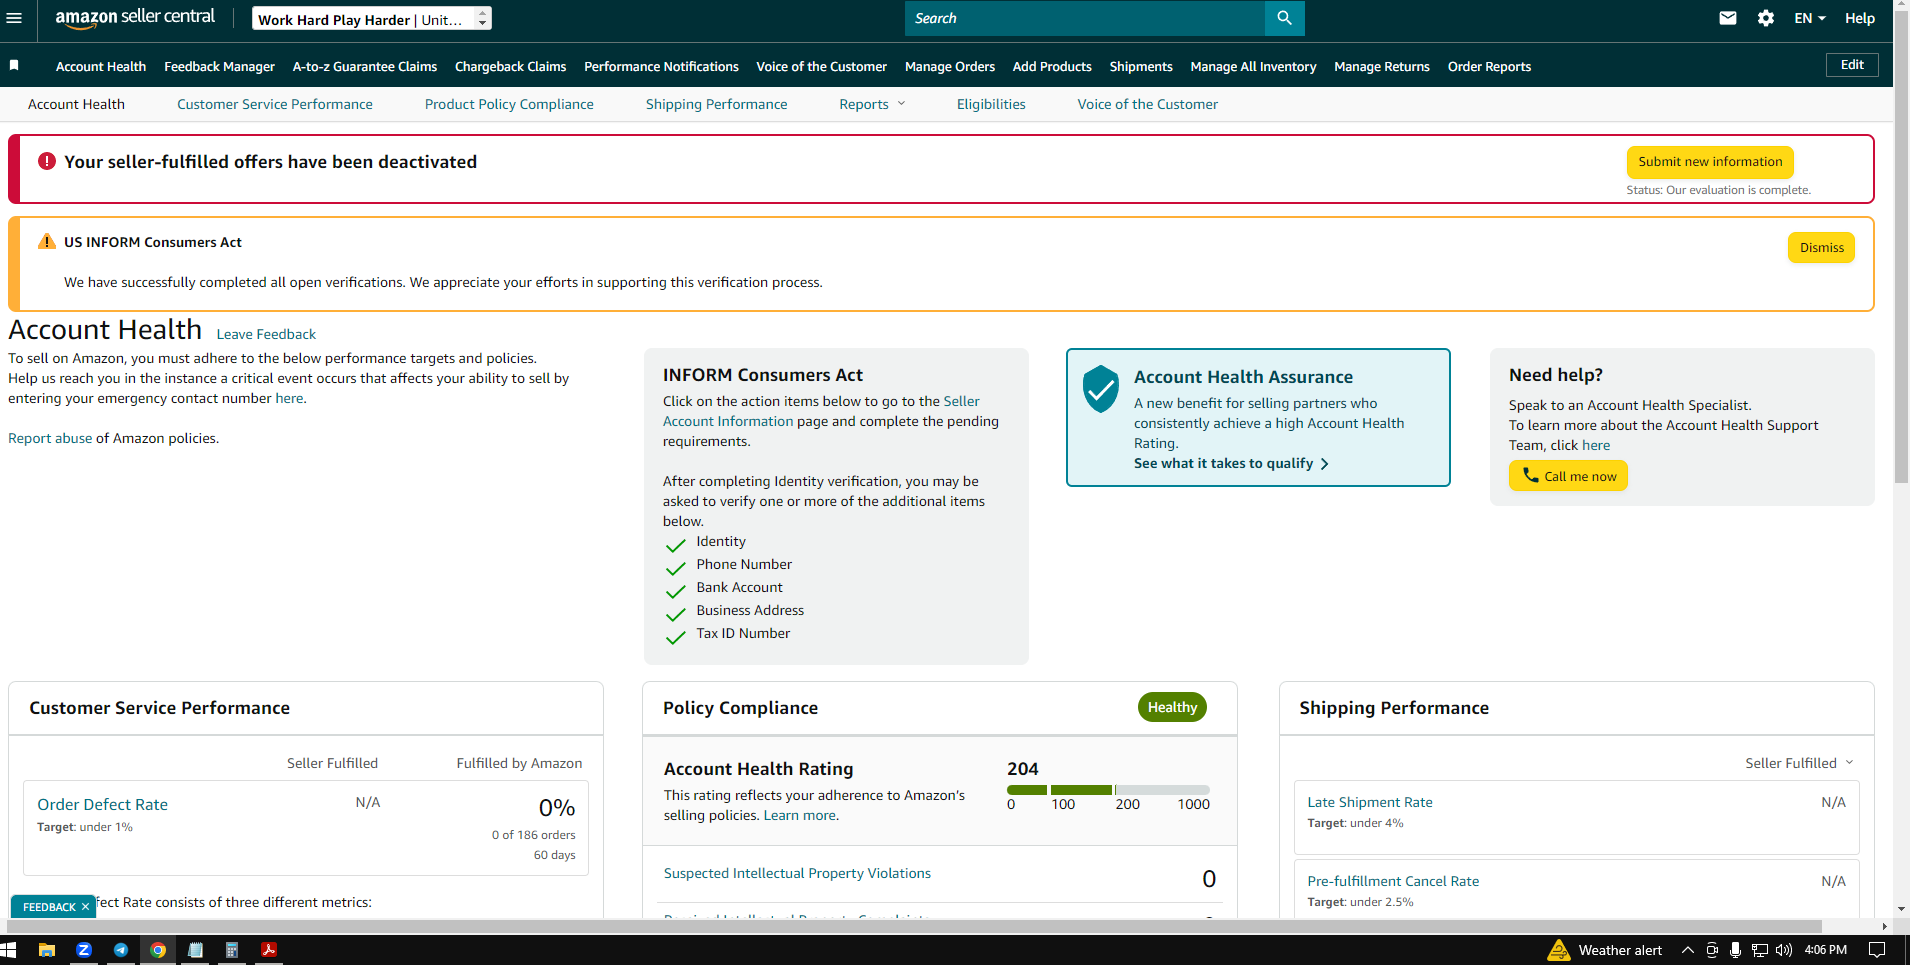Open File Explorer from the taskbar
The width and height of the screenshot is (1910, 965).
tap(46, 950)
